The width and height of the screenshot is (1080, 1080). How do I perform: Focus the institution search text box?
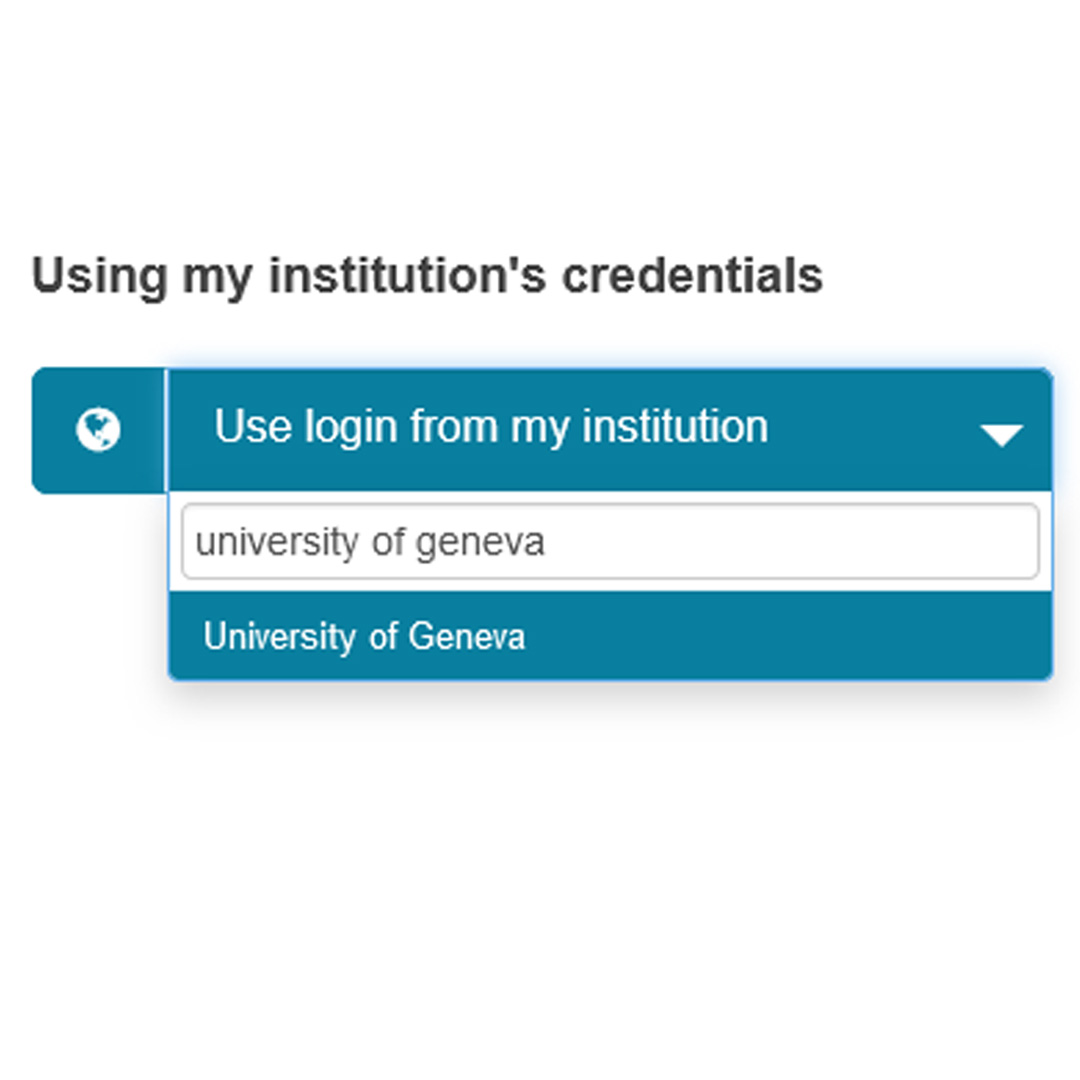[x=610, y=542]
